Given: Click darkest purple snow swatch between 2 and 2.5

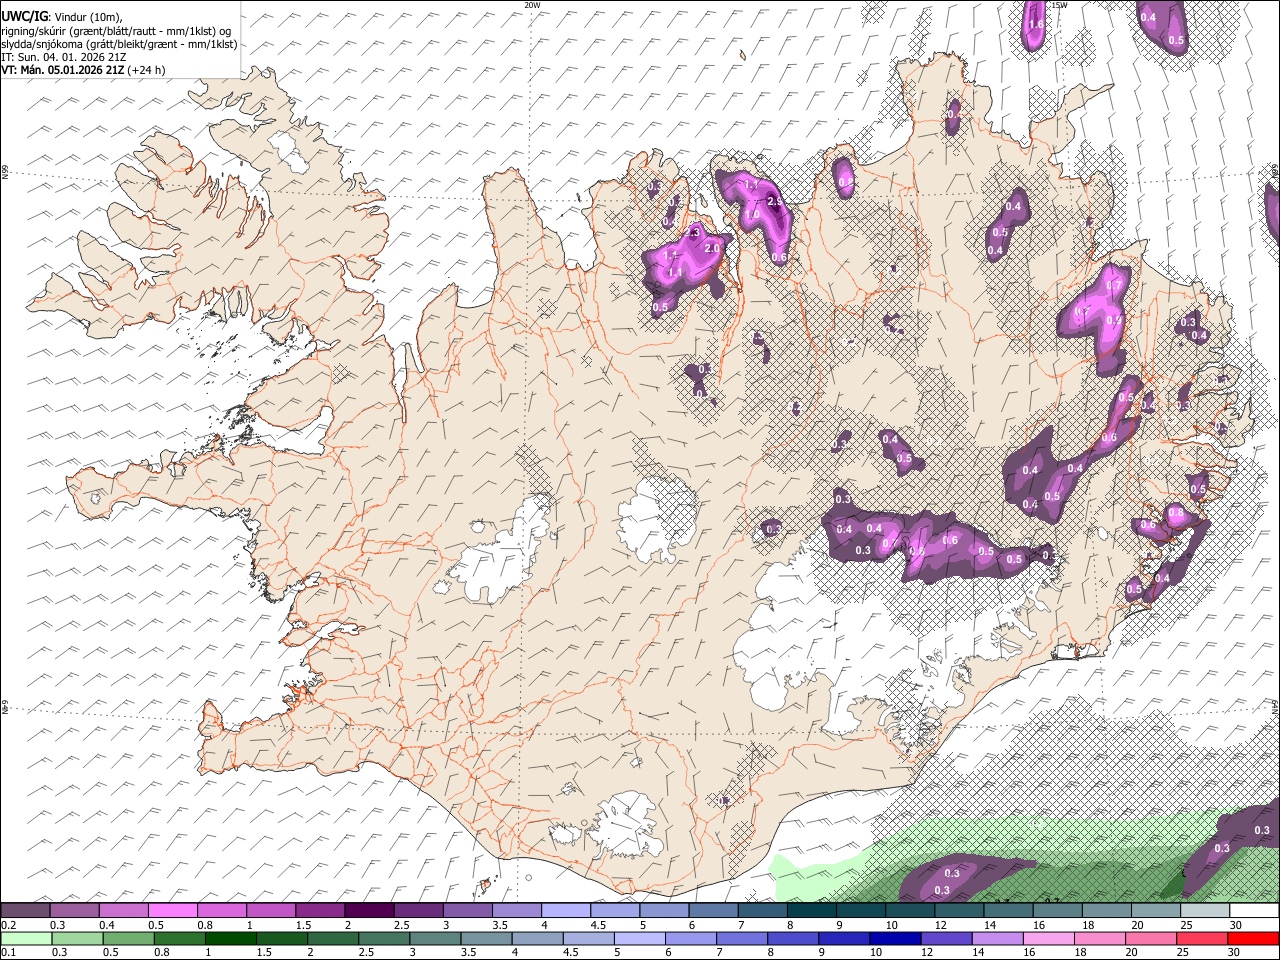Looking at the screenshot, I should [x=369, y=911].
